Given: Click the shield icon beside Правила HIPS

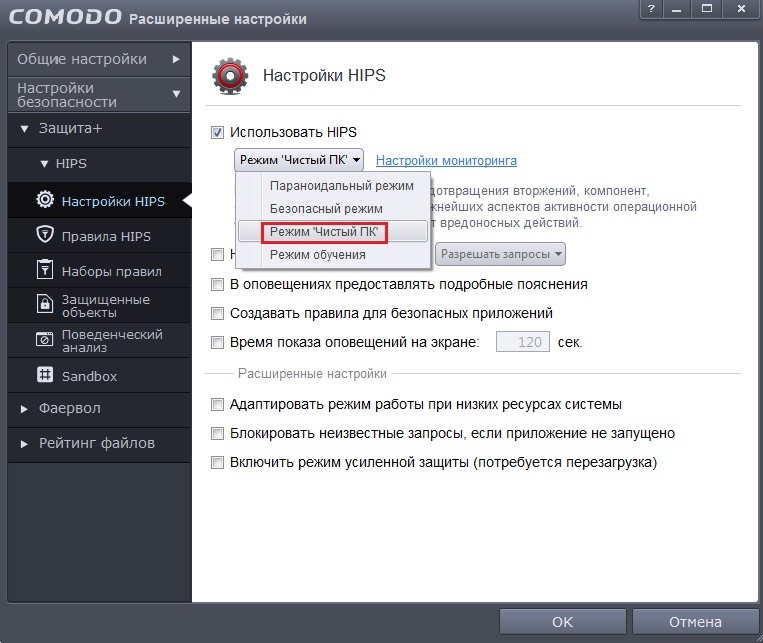Looking at the screenshot, I should pyautogui.click(x=45, y=235).
